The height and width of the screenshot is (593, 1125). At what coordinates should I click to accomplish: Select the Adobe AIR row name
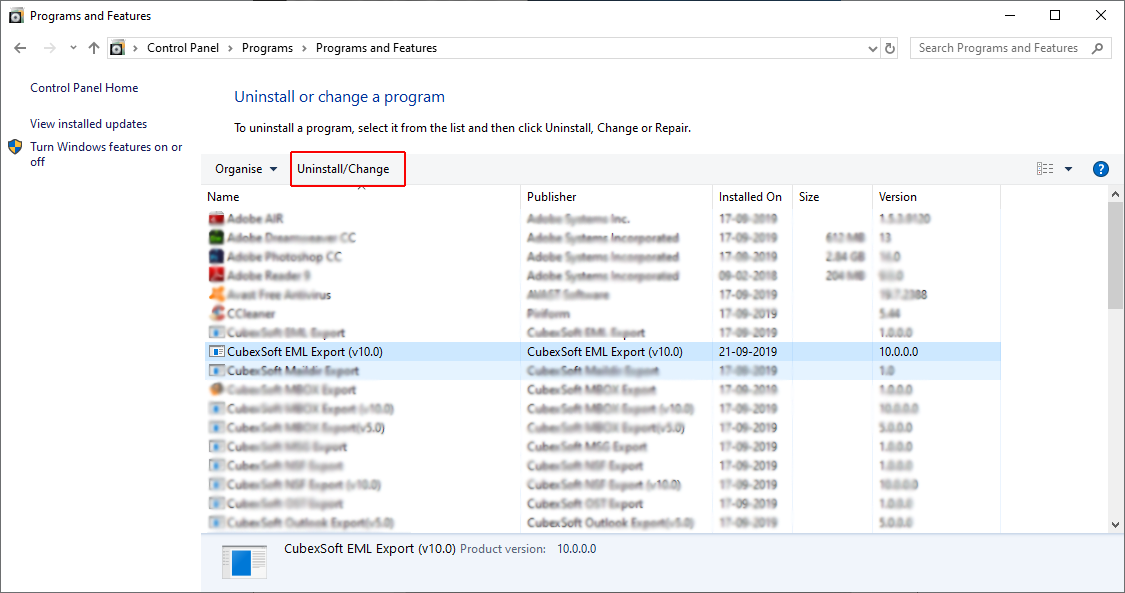click(255, 218)
